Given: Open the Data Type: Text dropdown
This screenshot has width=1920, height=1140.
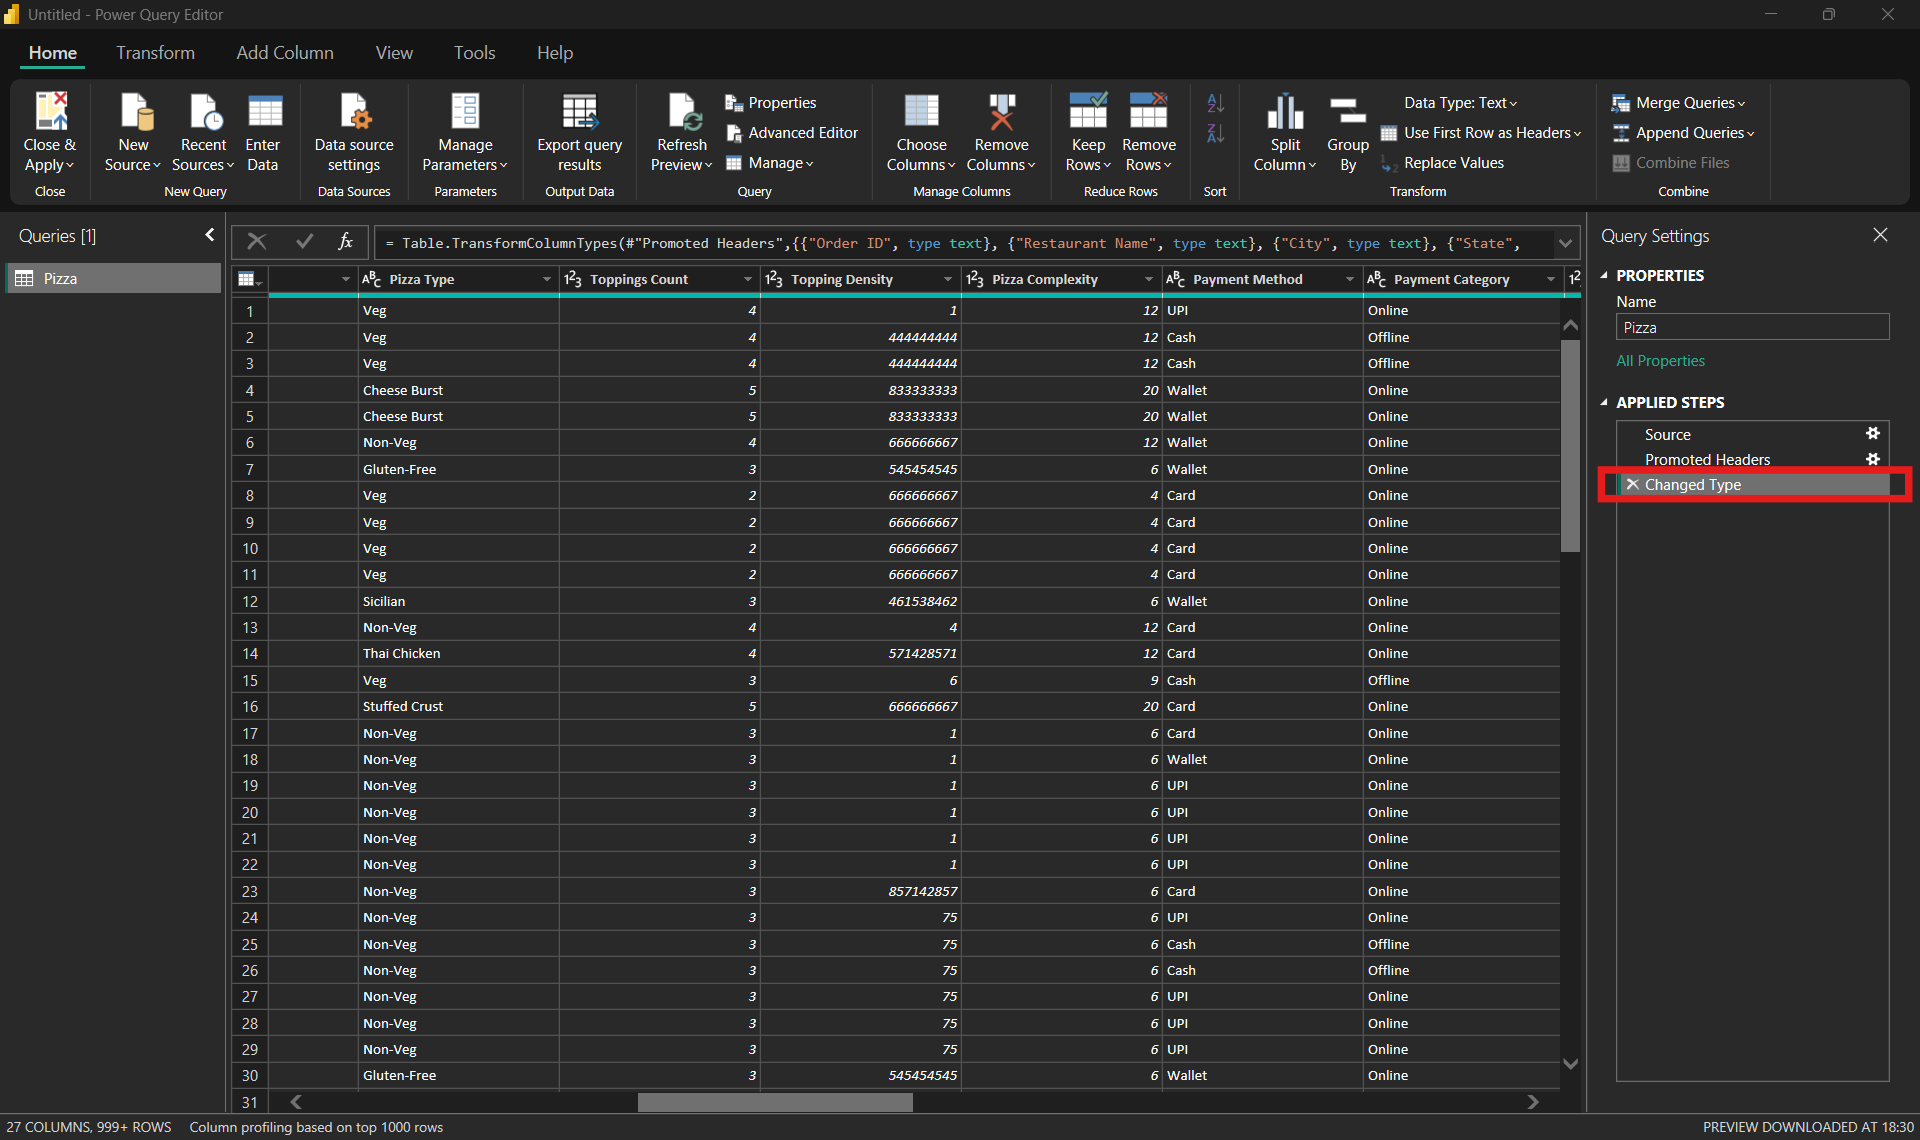Looking at the screenshot, I should [x=1460, y=103].
